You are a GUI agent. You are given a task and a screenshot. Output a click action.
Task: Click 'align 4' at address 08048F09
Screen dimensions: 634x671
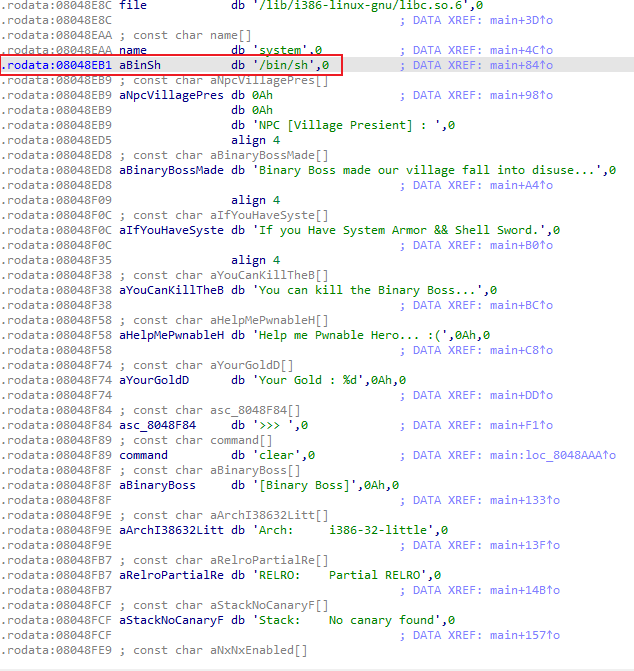click(255, 200)
